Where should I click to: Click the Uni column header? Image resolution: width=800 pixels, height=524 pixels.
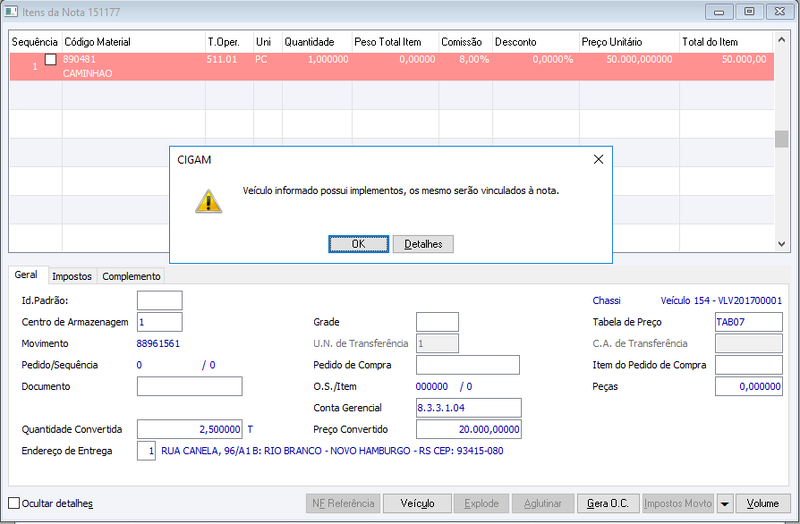268,42
